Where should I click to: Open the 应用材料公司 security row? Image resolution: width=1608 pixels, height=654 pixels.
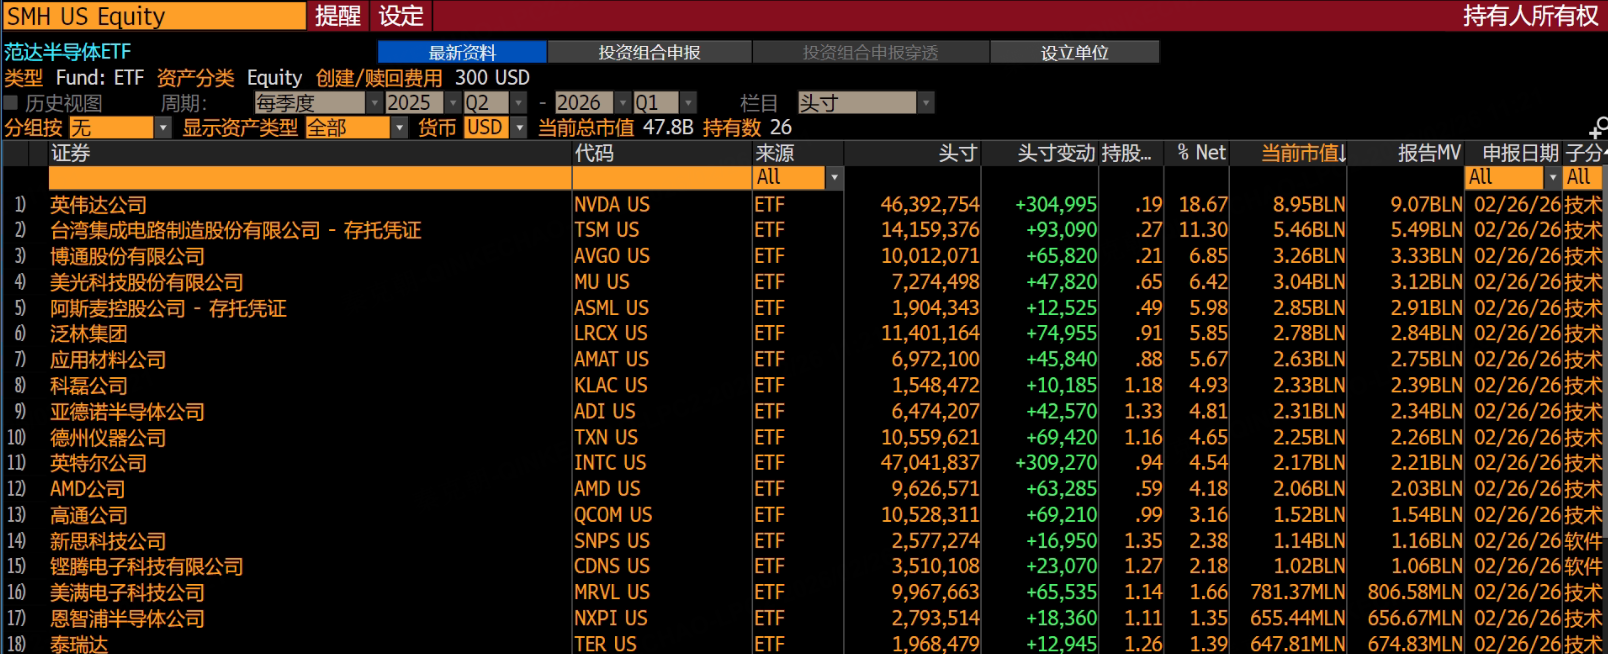[108, 360]
